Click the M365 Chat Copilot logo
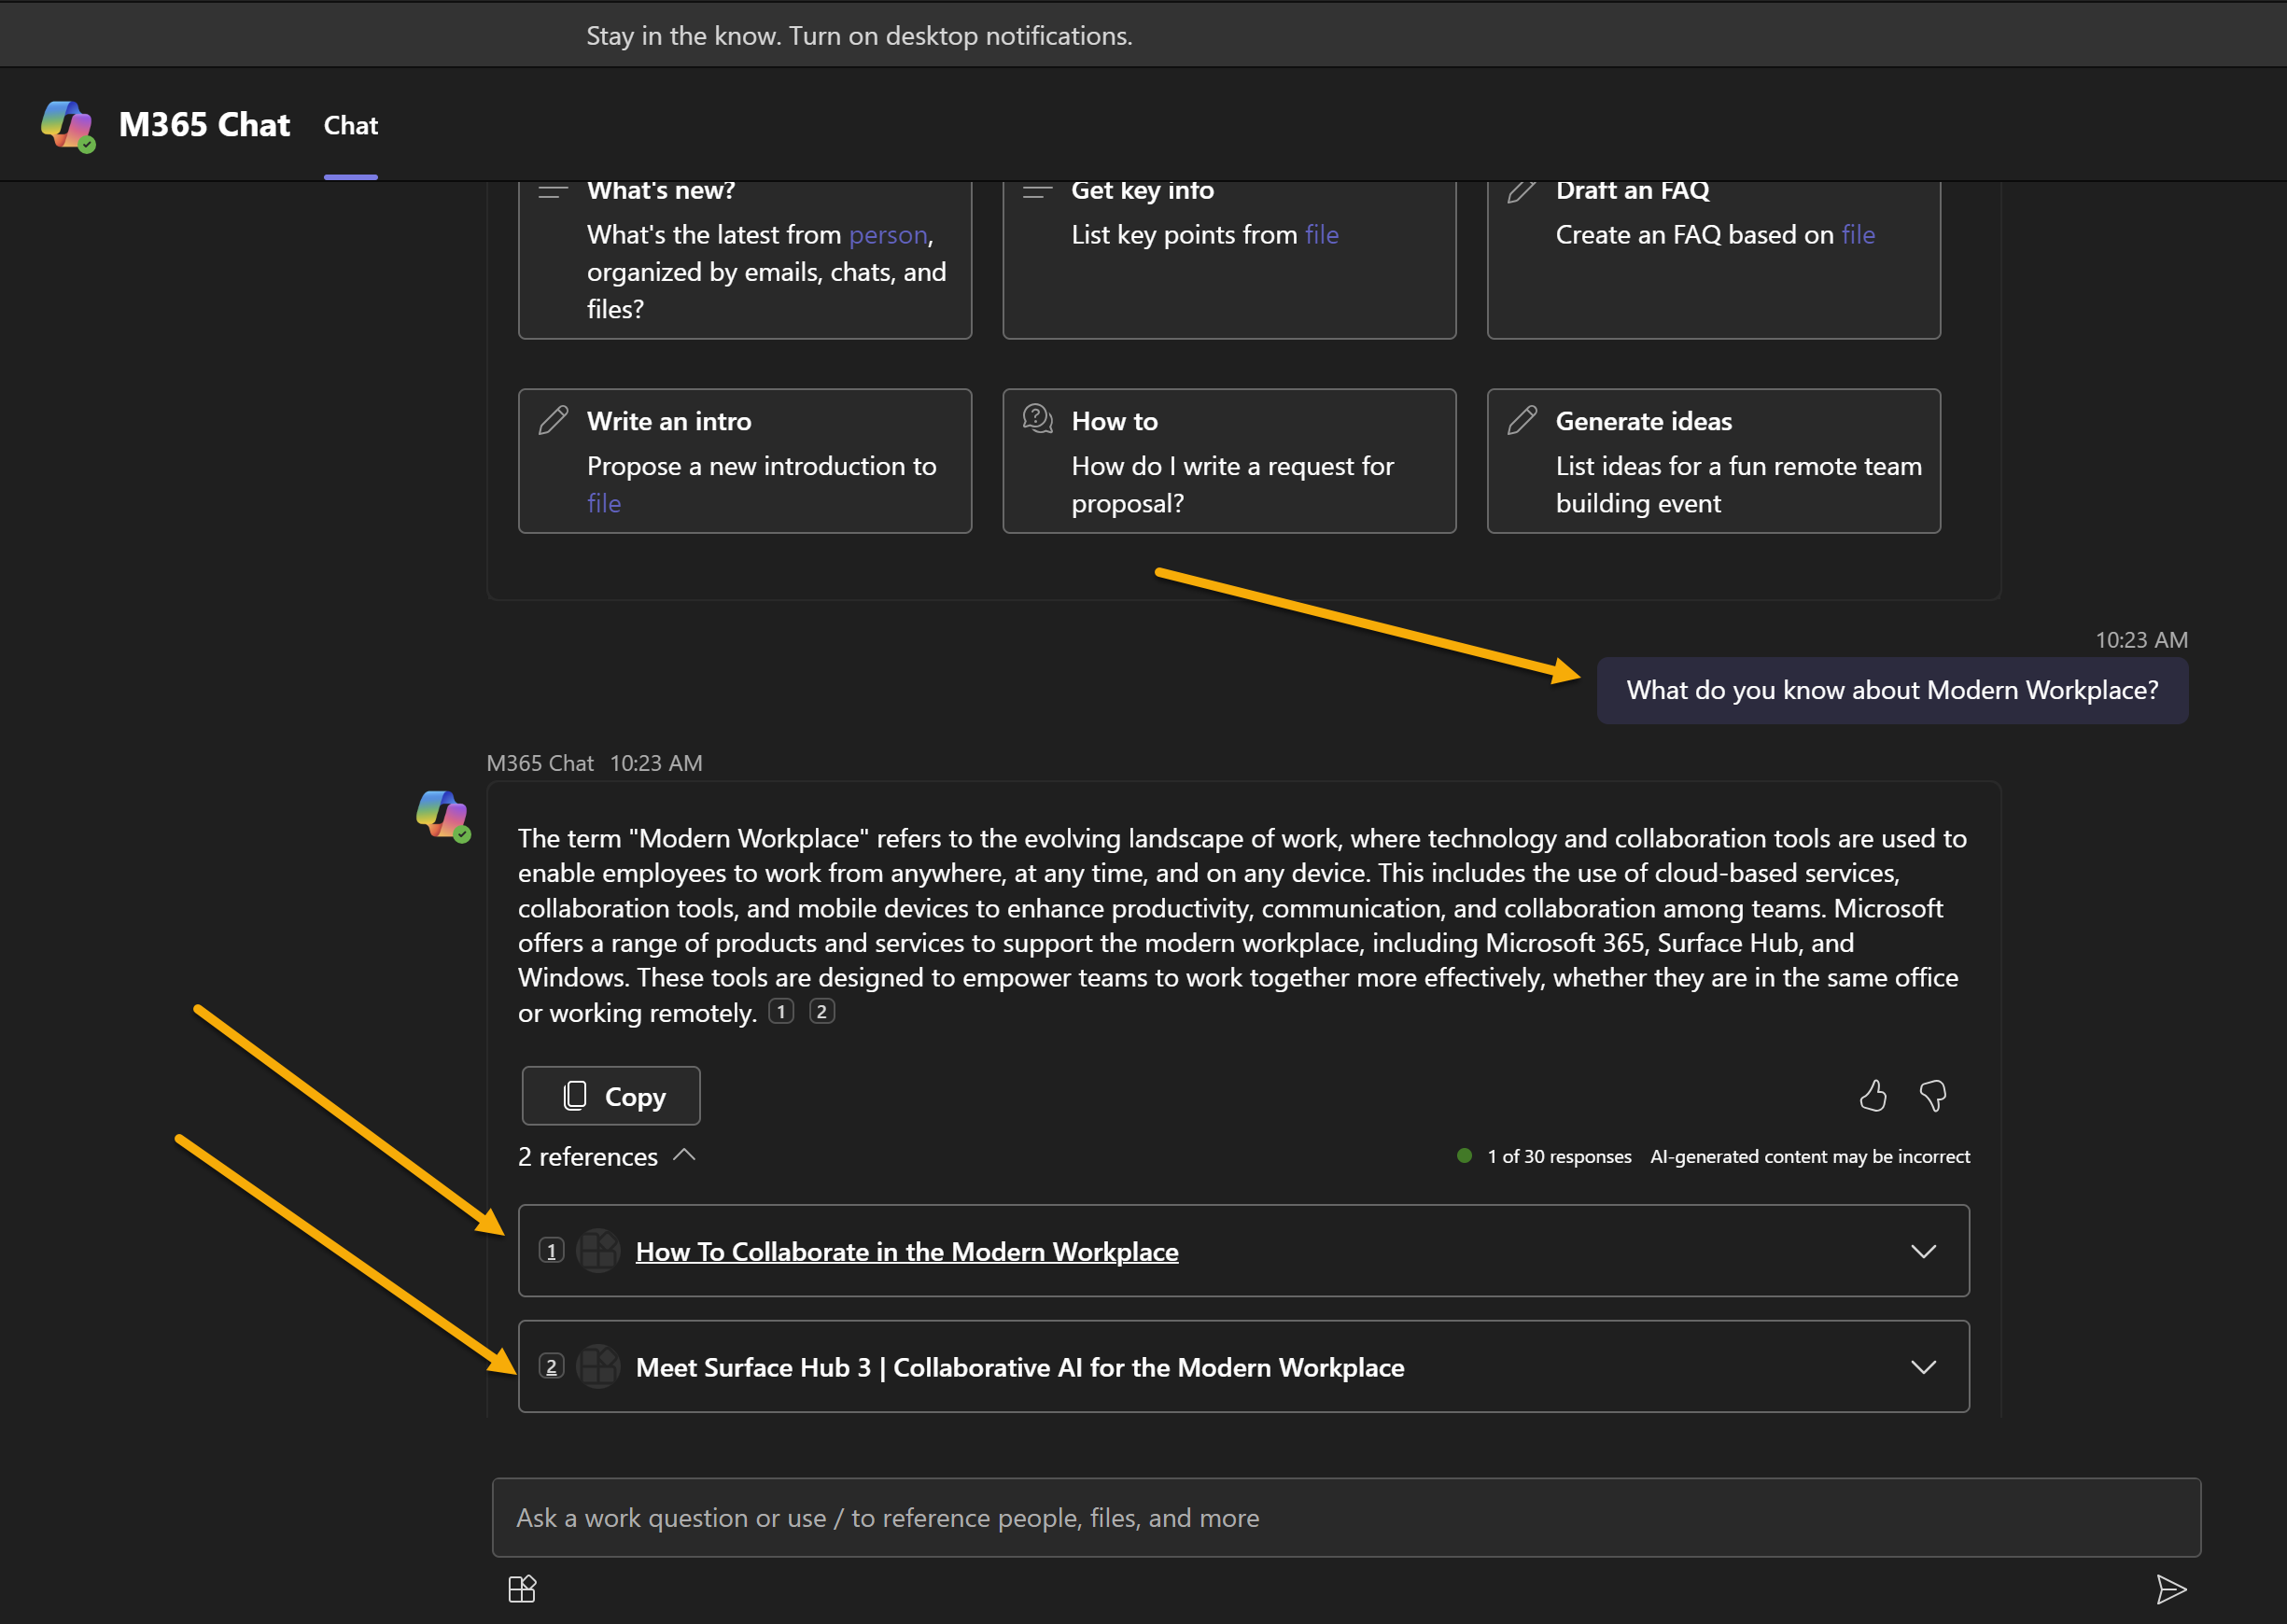The height and width of the screenshot is (1624, 2287). click(66, 124)
